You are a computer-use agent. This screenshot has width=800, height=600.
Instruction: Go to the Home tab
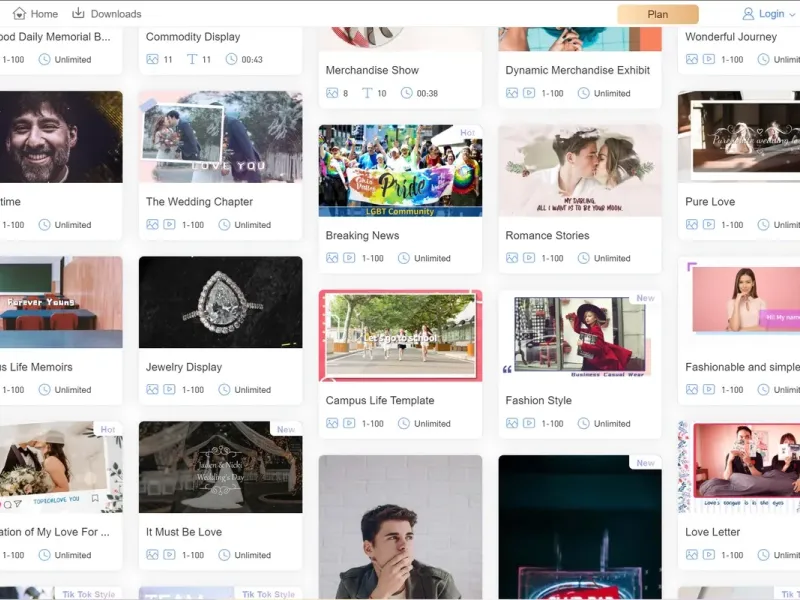pos(35,14)
